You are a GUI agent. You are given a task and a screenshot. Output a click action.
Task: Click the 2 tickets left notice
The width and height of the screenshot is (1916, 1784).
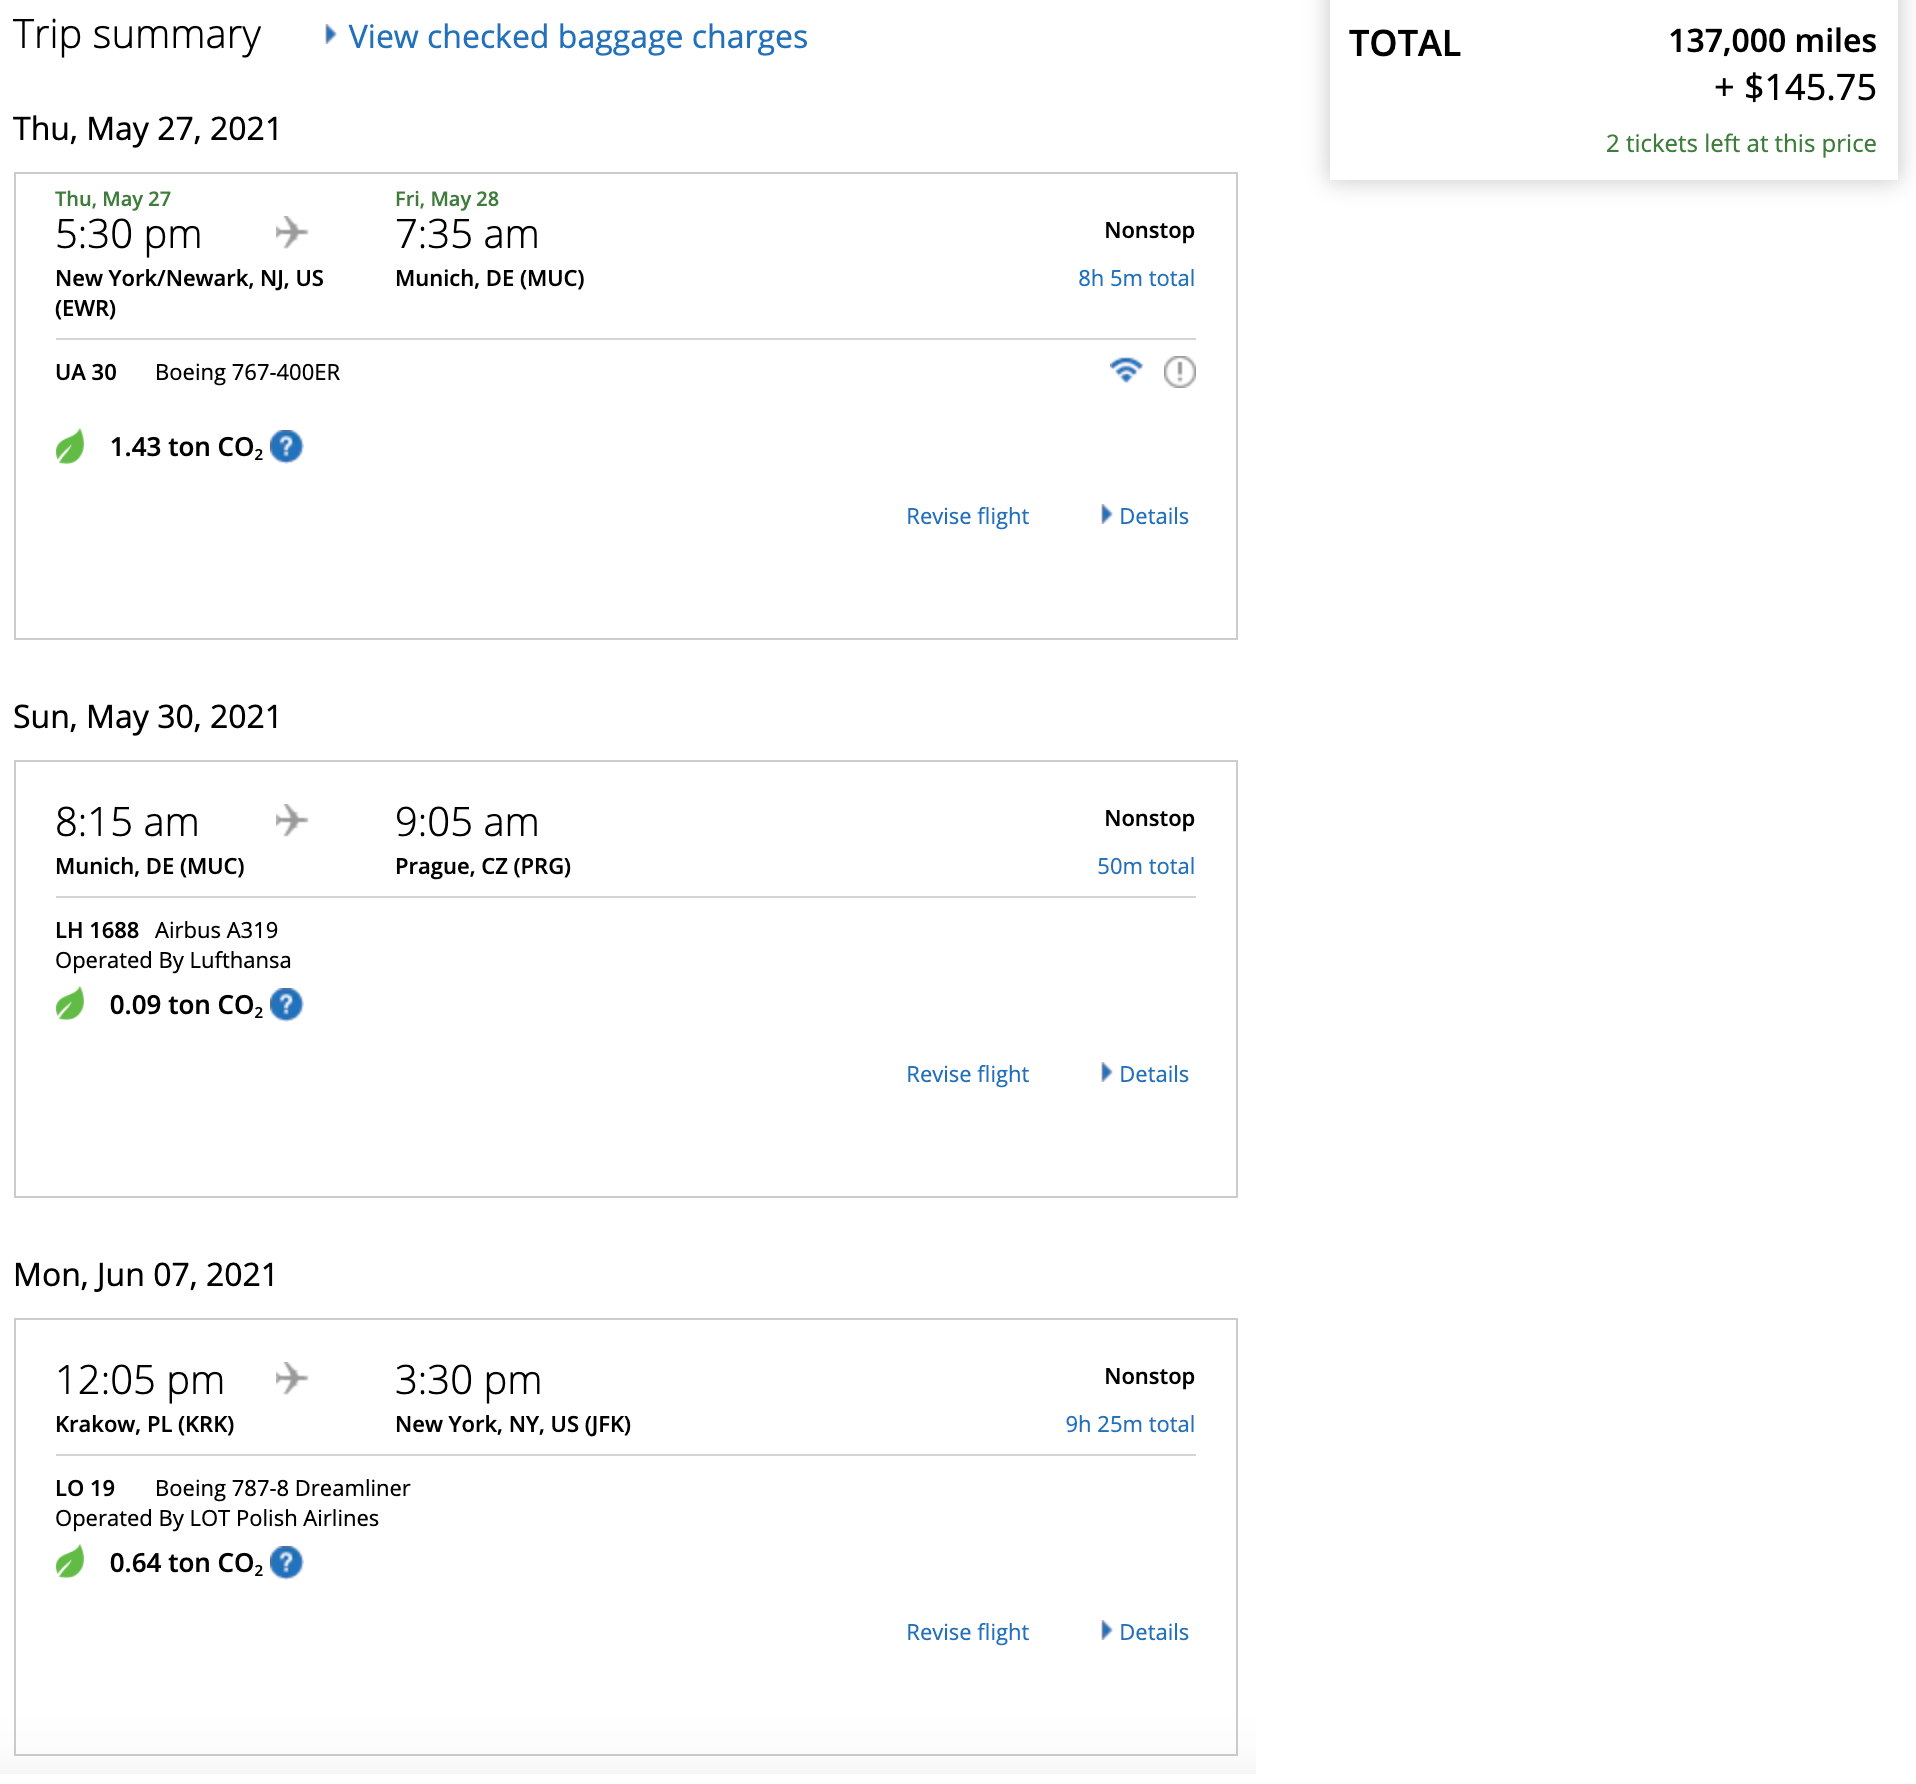pos(1740,144)
